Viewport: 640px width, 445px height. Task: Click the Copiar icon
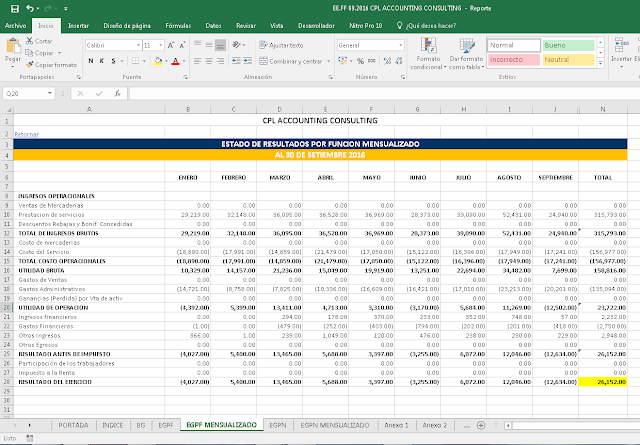(30, 52)
